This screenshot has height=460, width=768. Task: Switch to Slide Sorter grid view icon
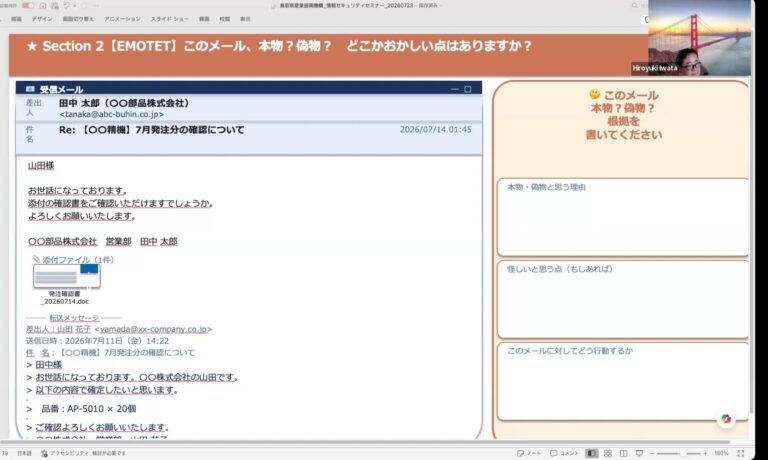(608, 453)
